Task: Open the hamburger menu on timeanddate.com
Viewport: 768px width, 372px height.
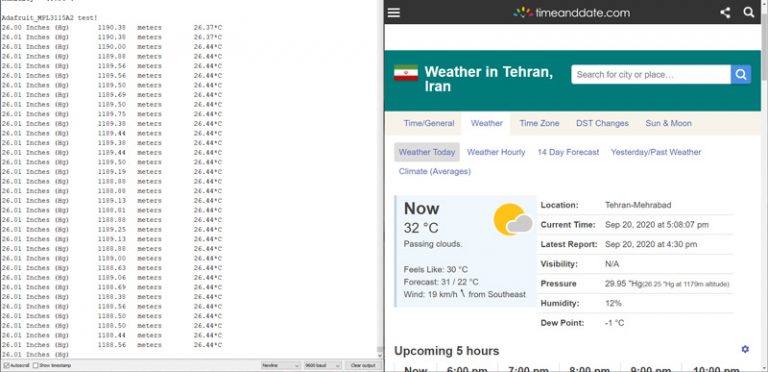Action: click(394, 13)
